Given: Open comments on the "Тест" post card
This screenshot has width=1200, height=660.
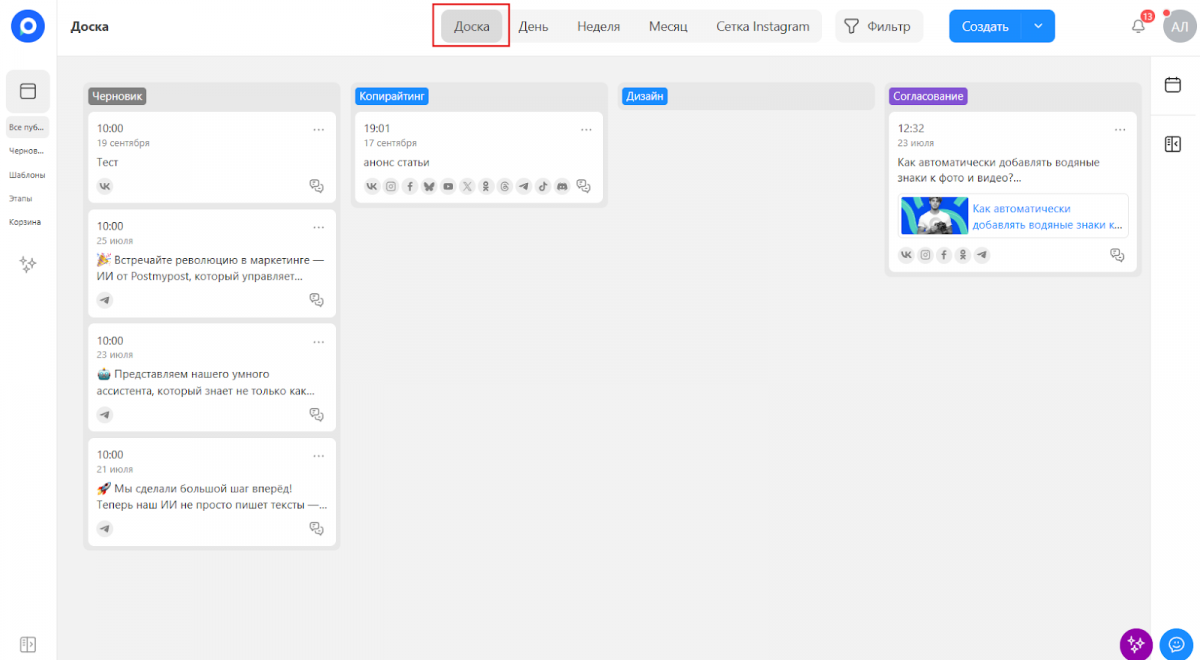Looking at the screenshot, I should (317, 186).
